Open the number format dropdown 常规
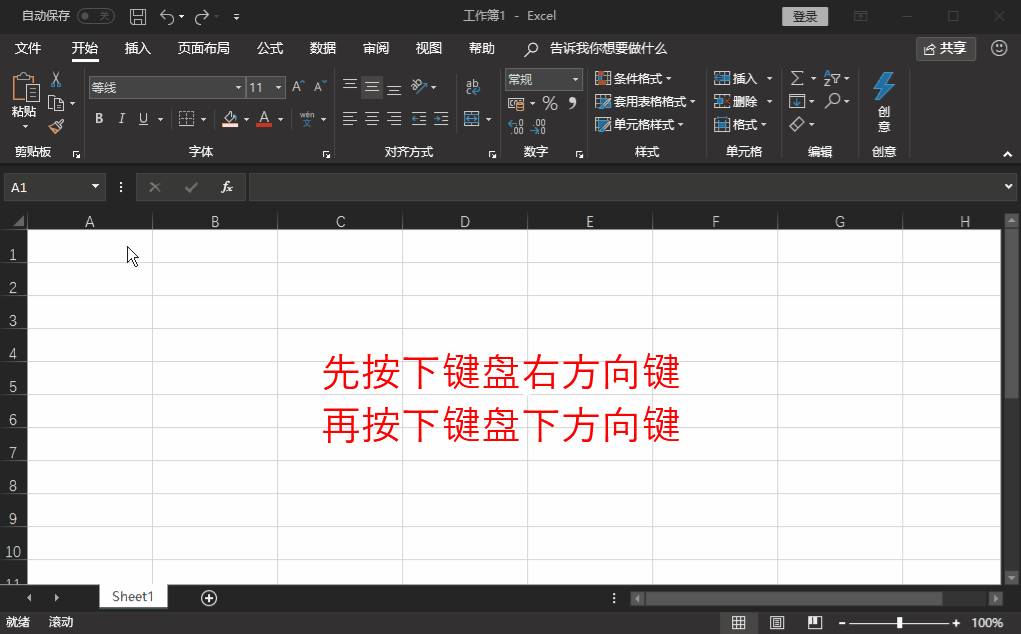 tap(576, 79)
